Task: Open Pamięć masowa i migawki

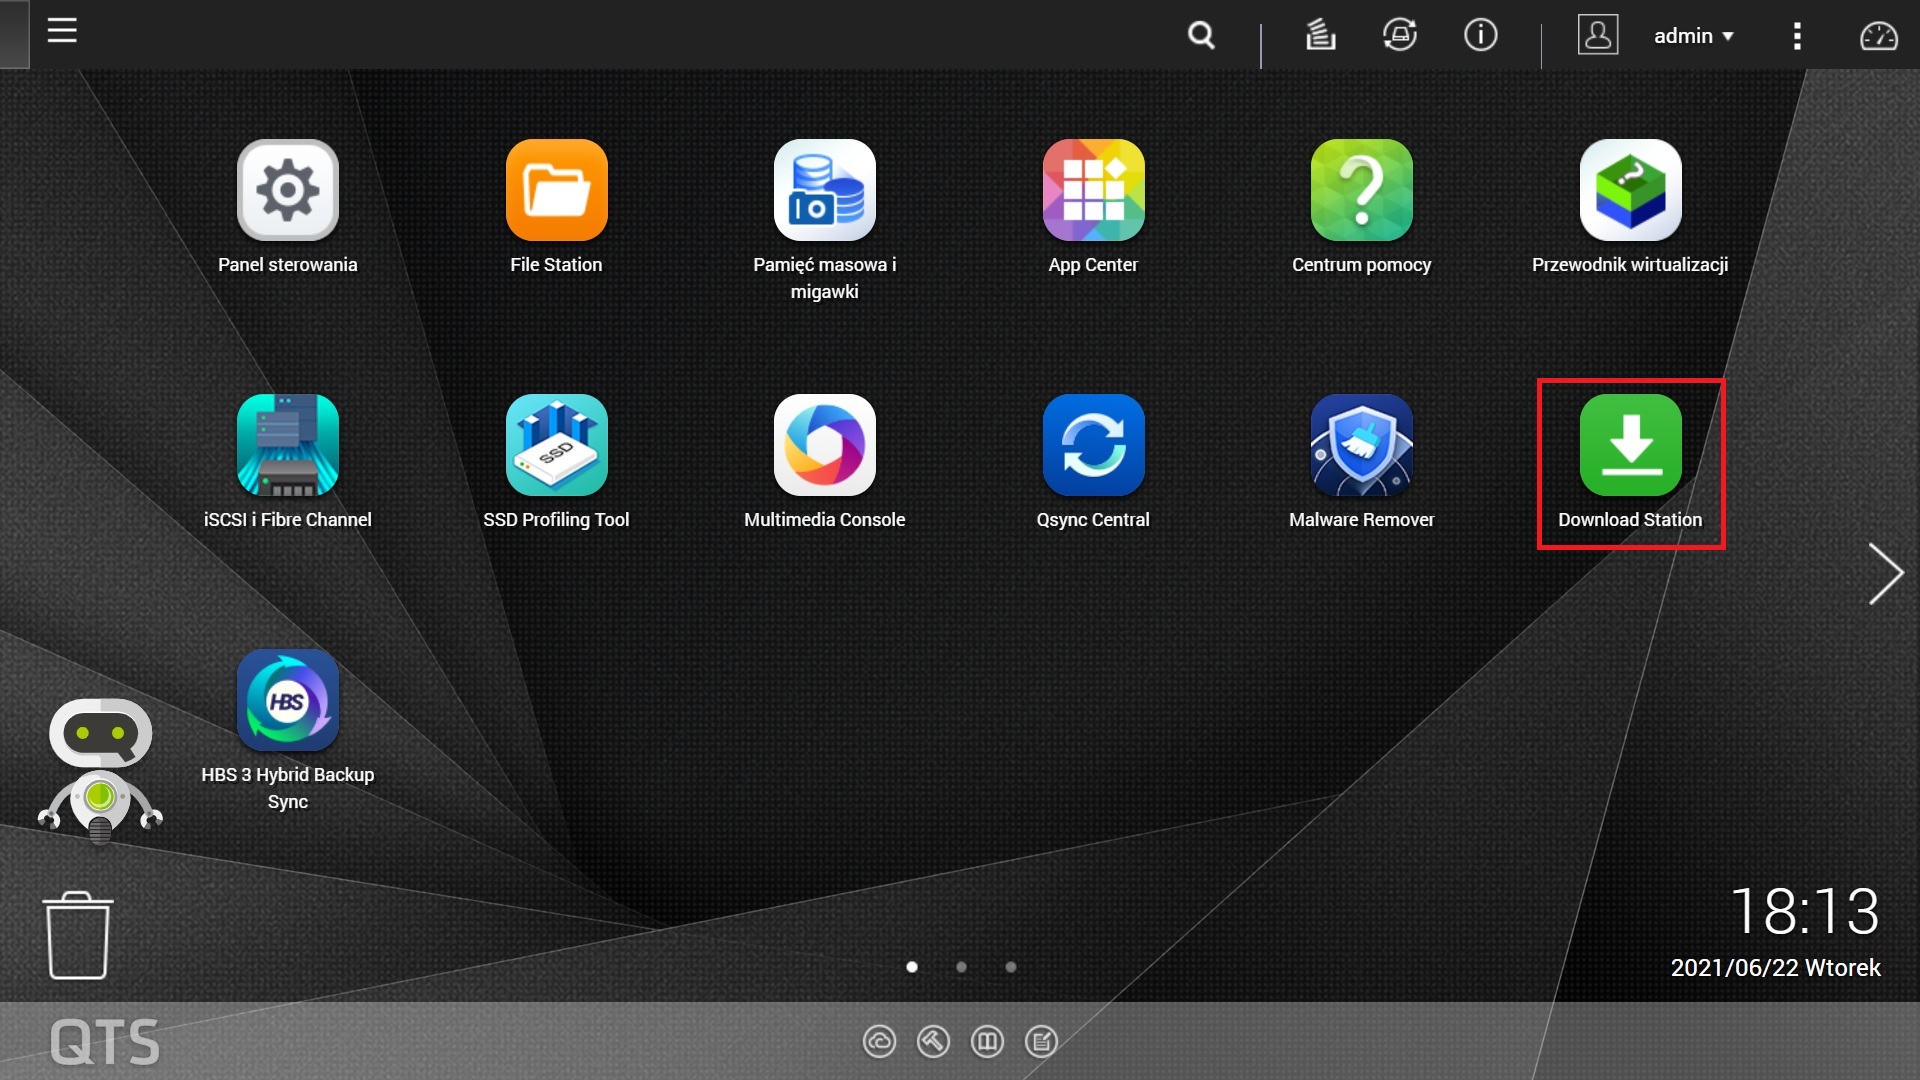Action: coord(825,190)
